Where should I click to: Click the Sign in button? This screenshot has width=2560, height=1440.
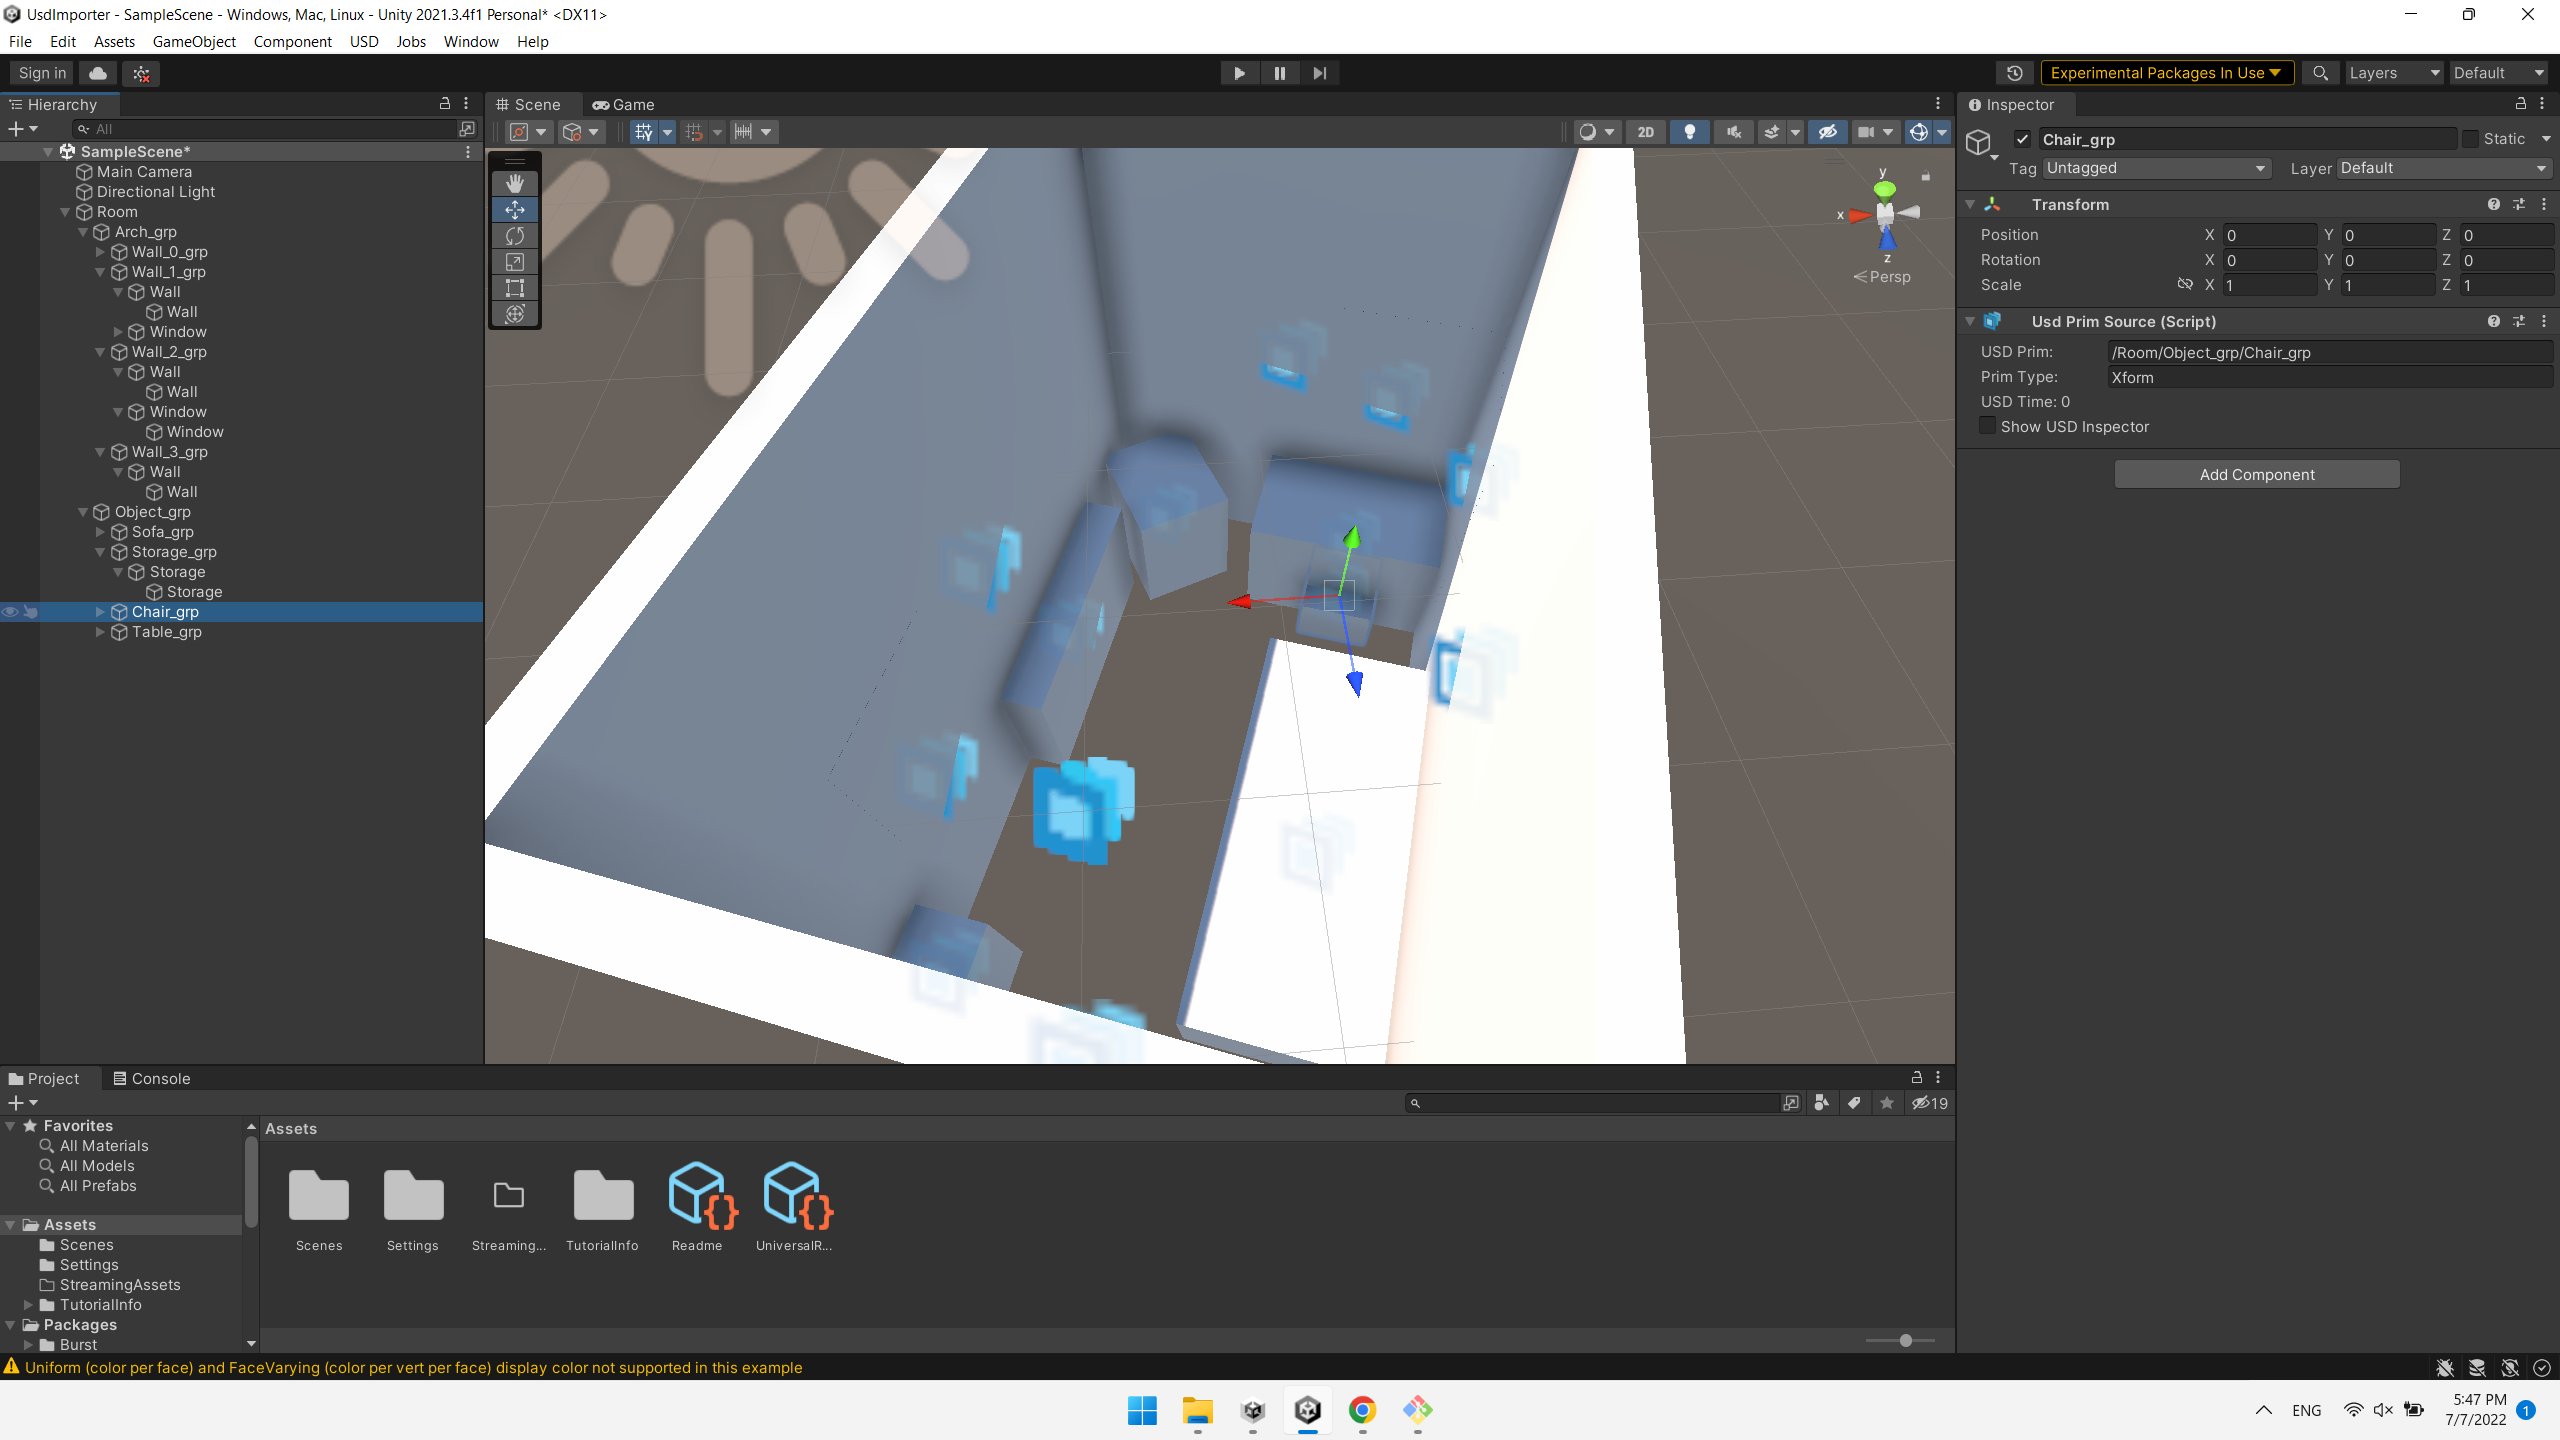tap(42, 73)
